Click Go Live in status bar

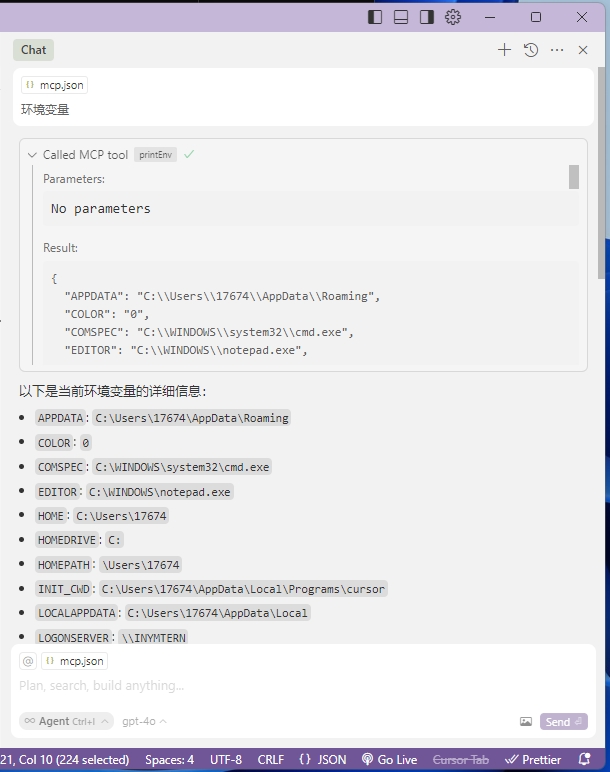pyautogui.click(x=389, y=760)
